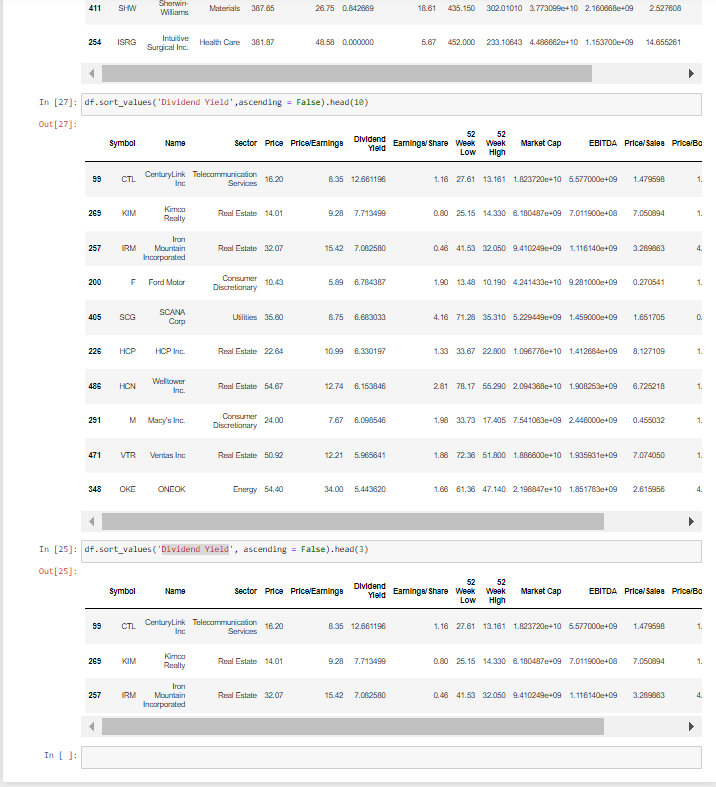Click the empty last input cell
This screenshot has height=787, width=716.
pos(391,757)
